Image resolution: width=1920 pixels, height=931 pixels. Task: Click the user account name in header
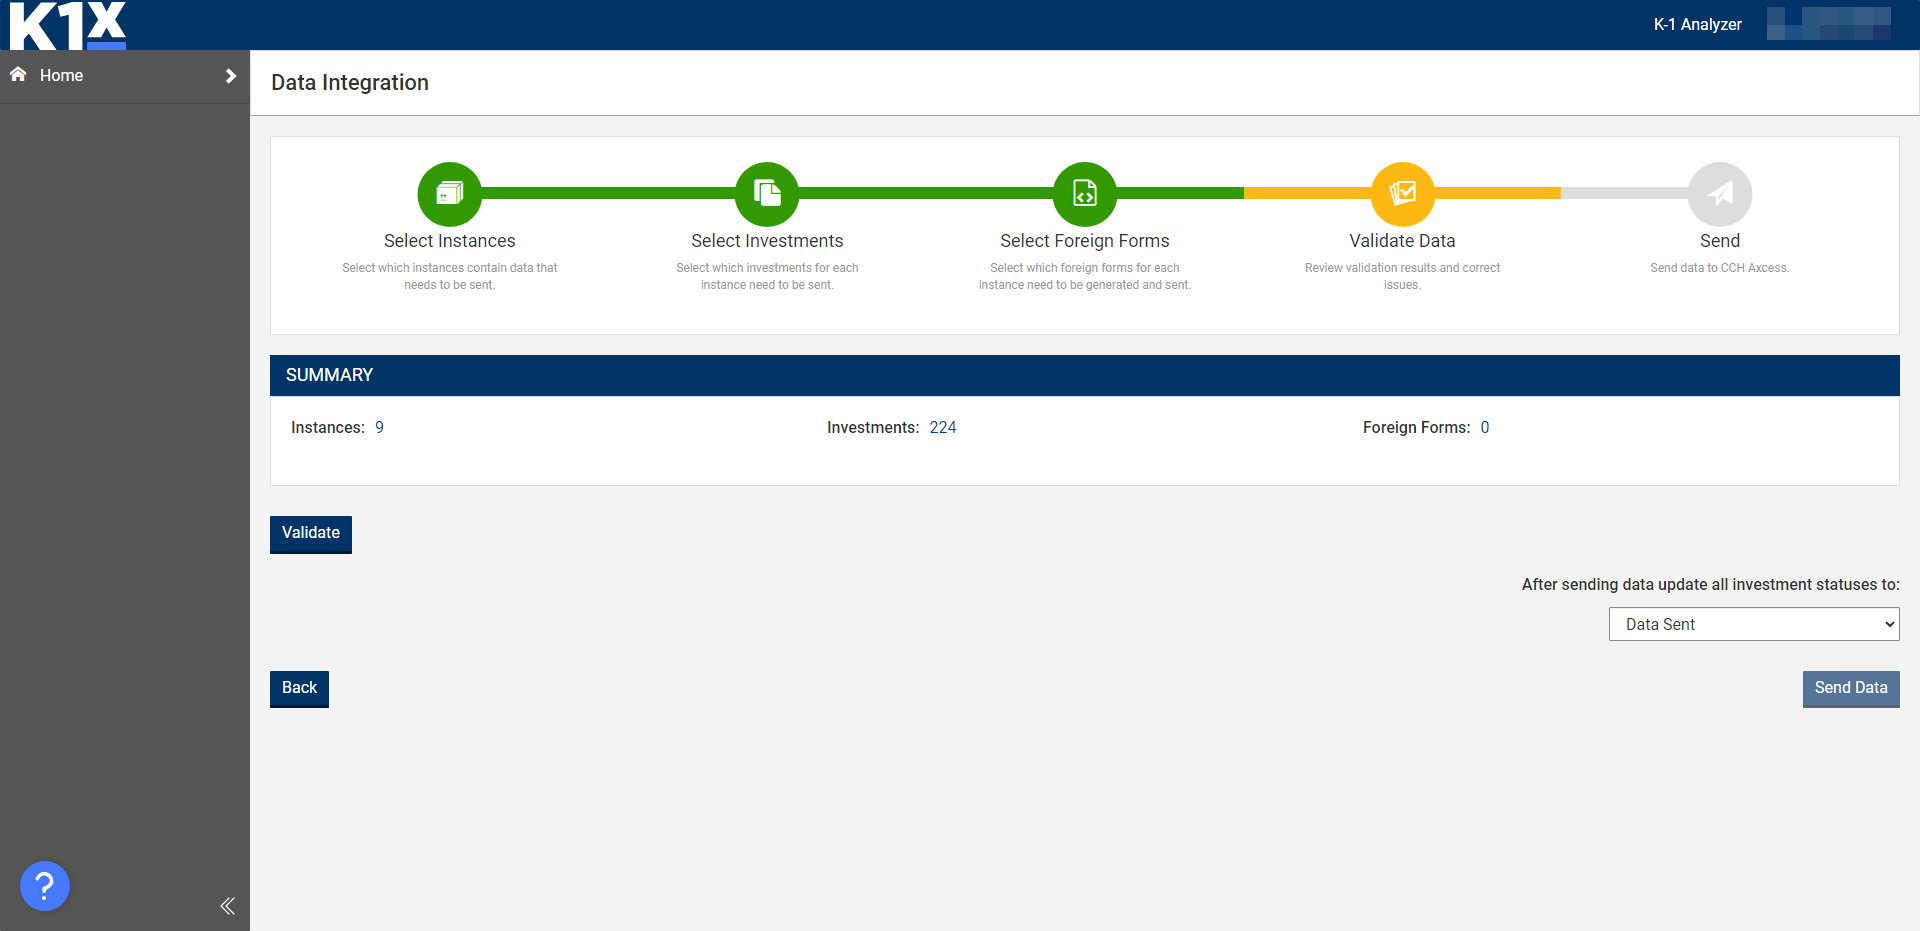1828,24
